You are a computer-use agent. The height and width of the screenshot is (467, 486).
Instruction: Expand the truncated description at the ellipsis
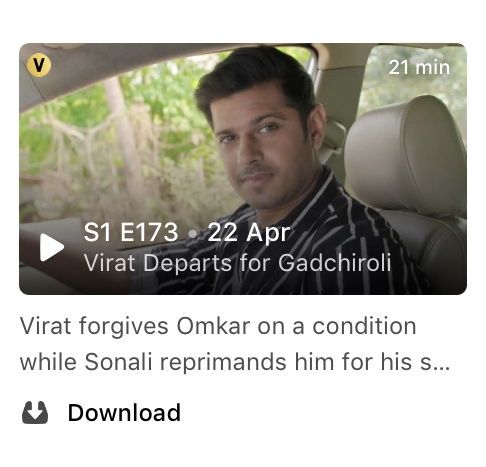tap(443, 367)
